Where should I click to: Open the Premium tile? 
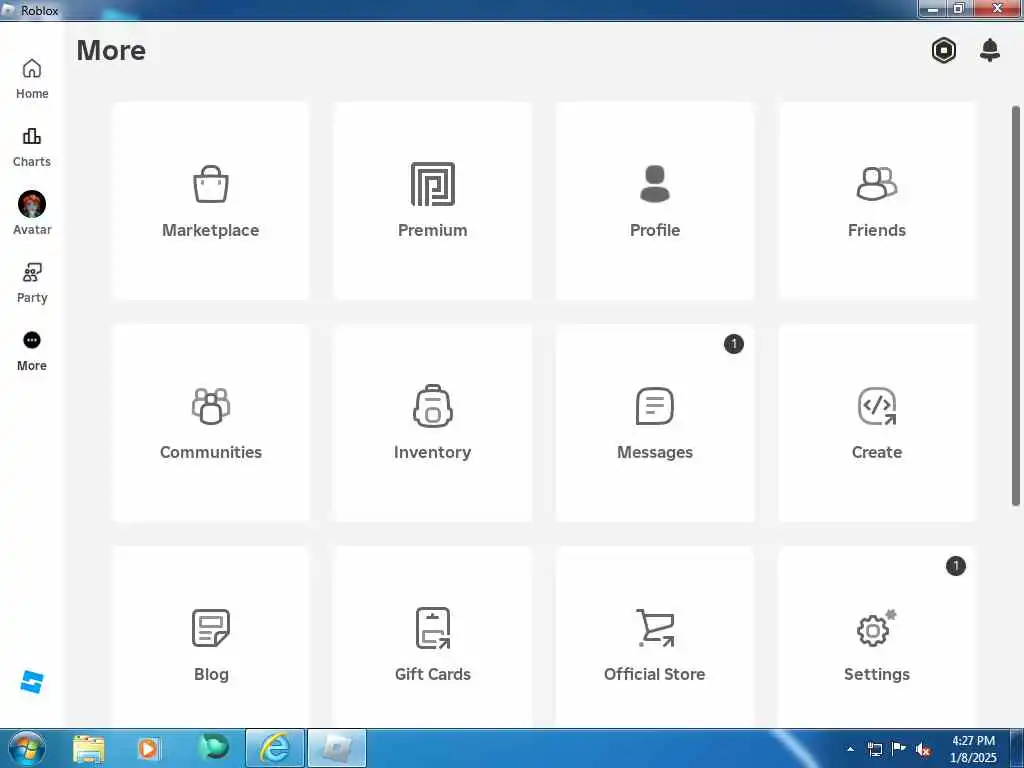click(x=432, y=200)
